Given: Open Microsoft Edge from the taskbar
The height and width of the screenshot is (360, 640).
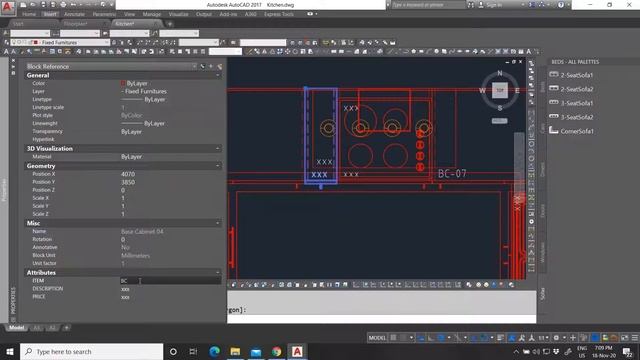Looking at the screenshot, I should click(214, 351).
